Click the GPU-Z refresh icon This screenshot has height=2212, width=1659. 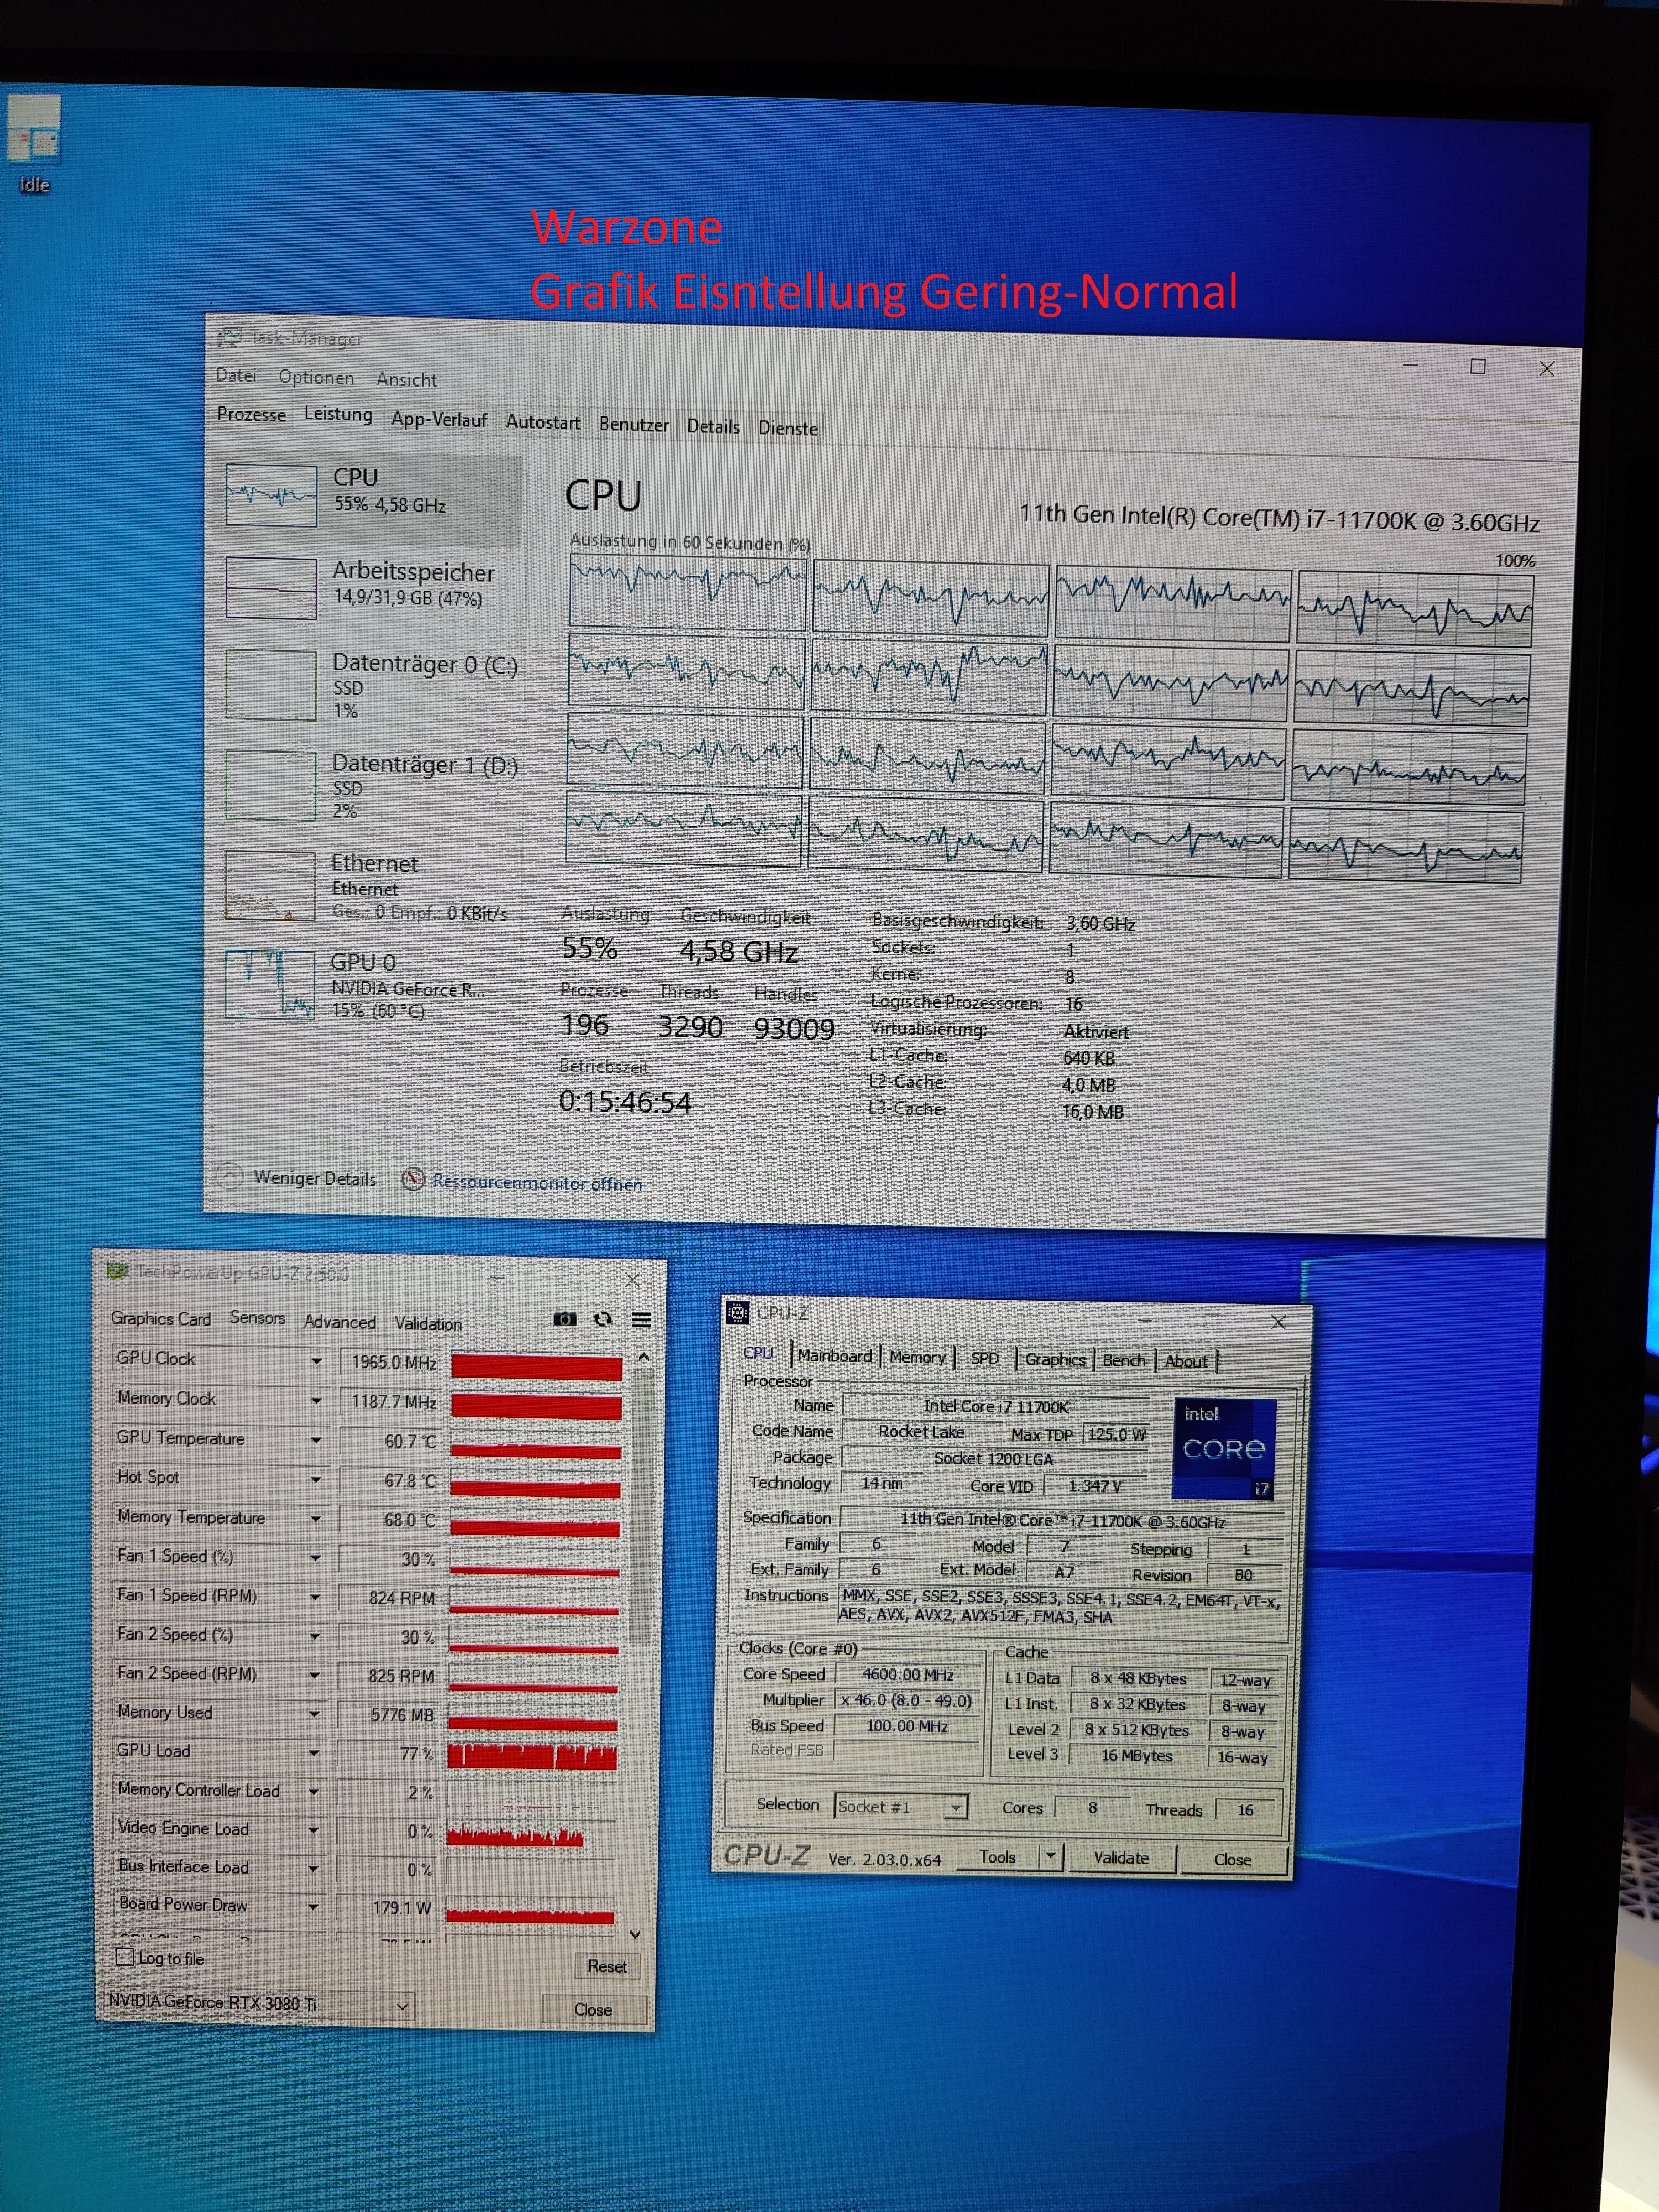click(603, 1319)
